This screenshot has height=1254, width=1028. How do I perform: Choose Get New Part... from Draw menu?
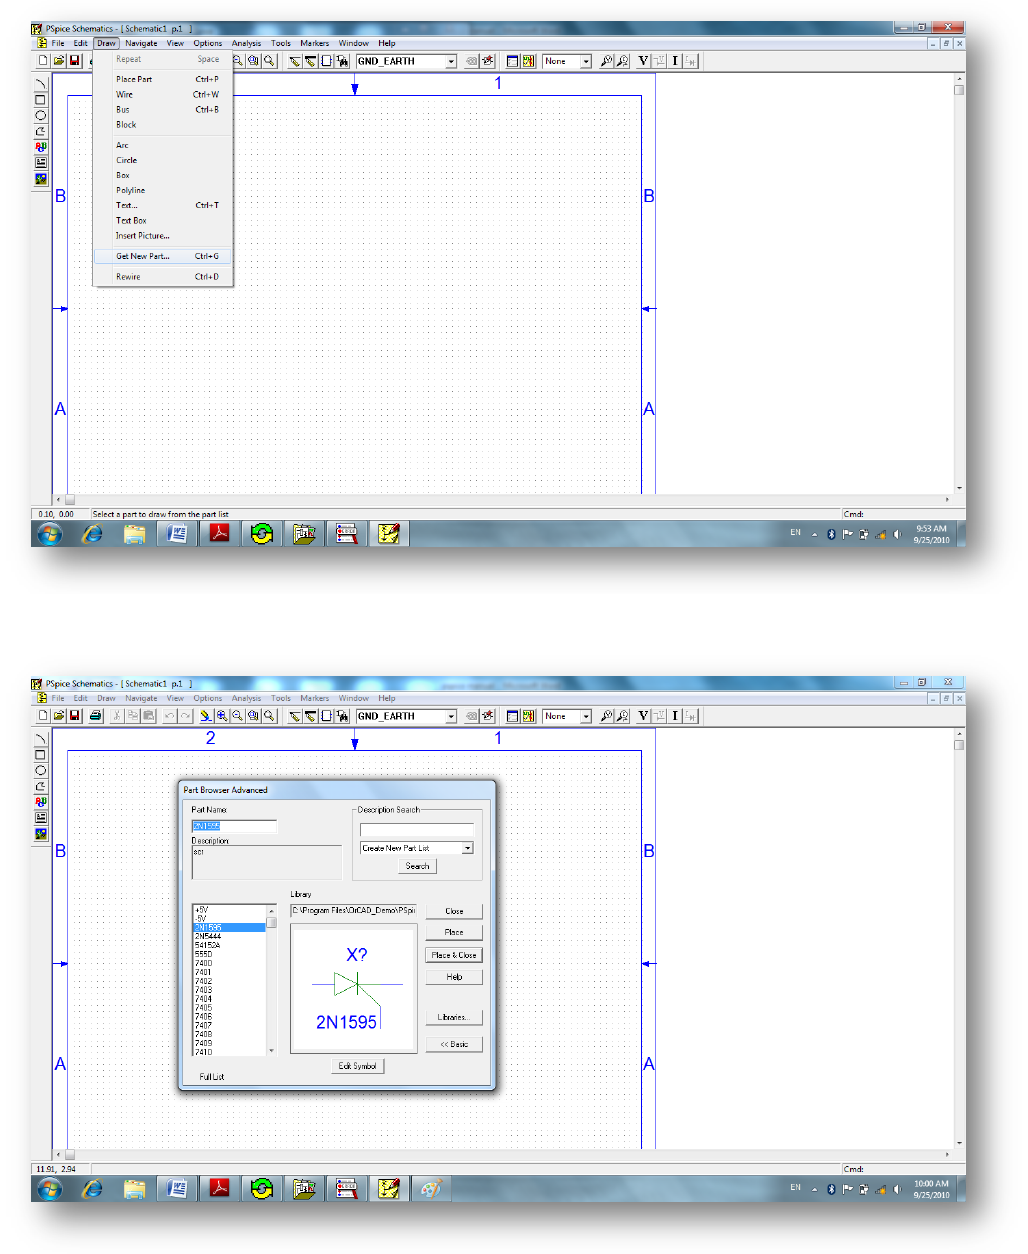point(163,256)
